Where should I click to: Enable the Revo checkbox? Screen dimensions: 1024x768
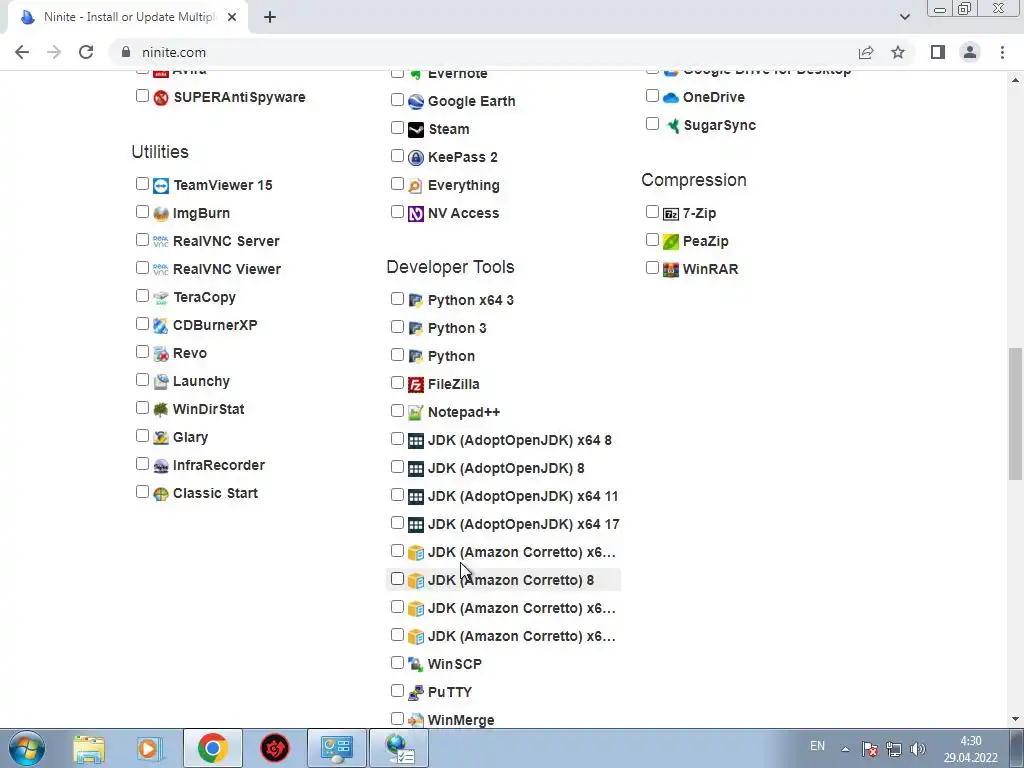(142, 352)
